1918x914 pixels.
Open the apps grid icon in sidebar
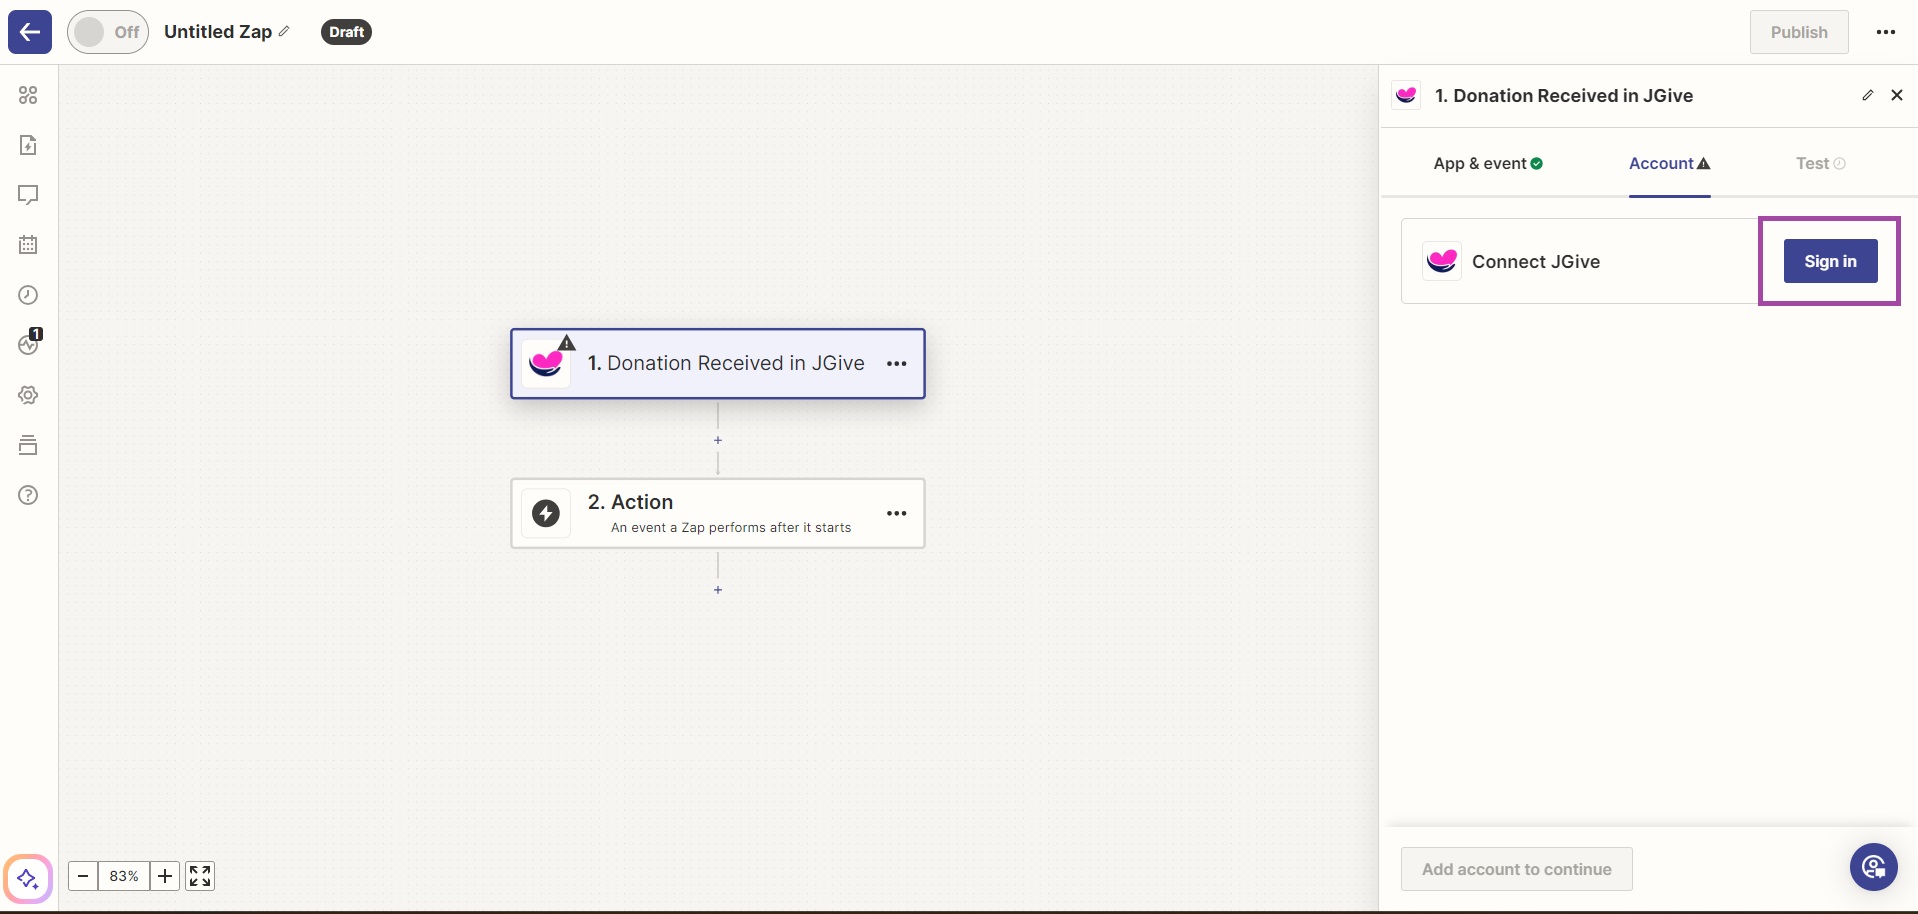click(28, 95)
